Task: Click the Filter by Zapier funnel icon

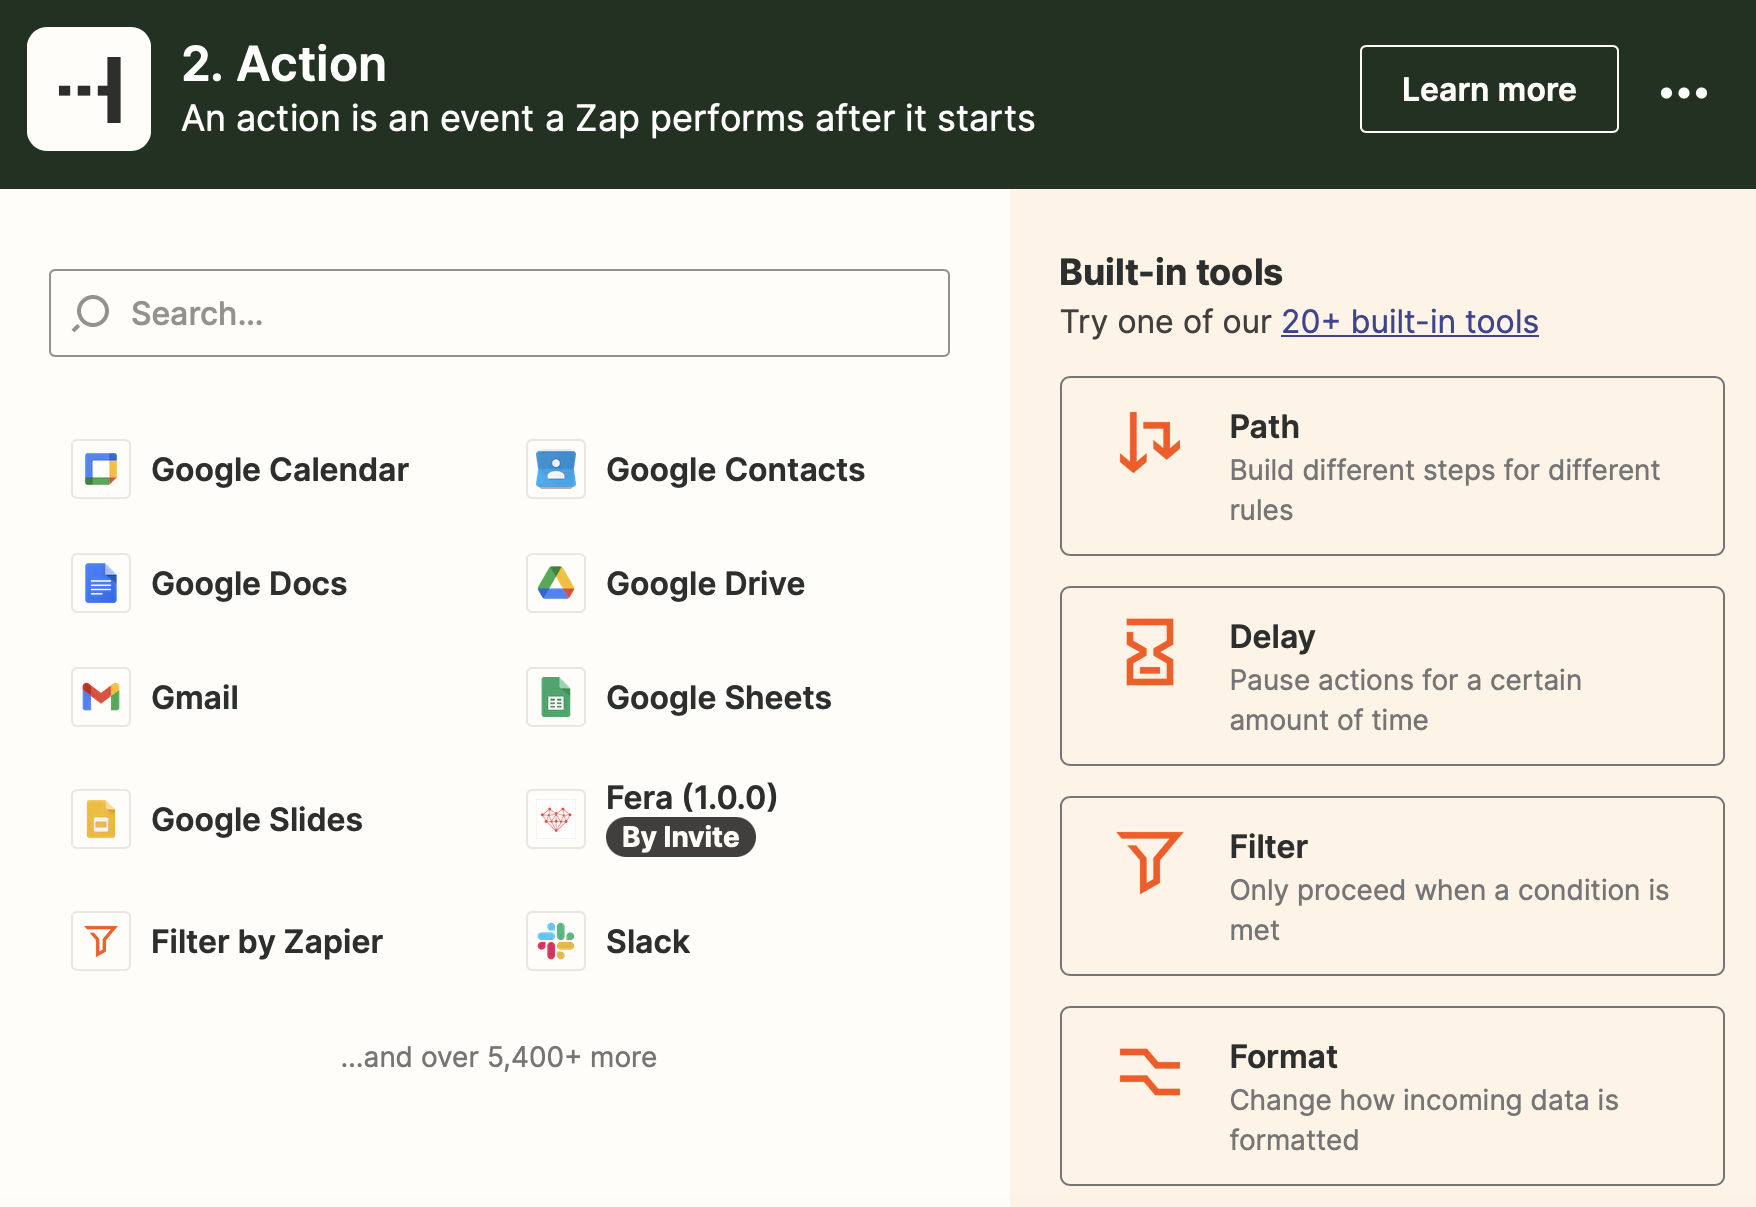Action: click(x=101, y=941)
